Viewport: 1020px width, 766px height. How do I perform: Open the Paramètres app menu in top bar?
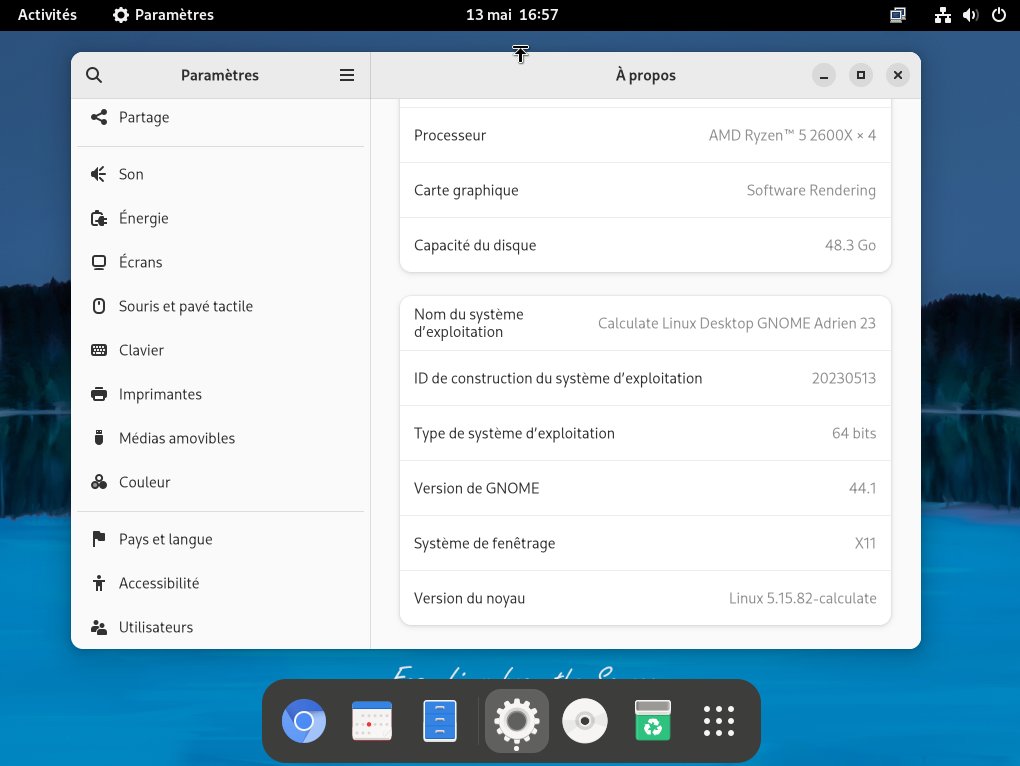coord(163,15)
